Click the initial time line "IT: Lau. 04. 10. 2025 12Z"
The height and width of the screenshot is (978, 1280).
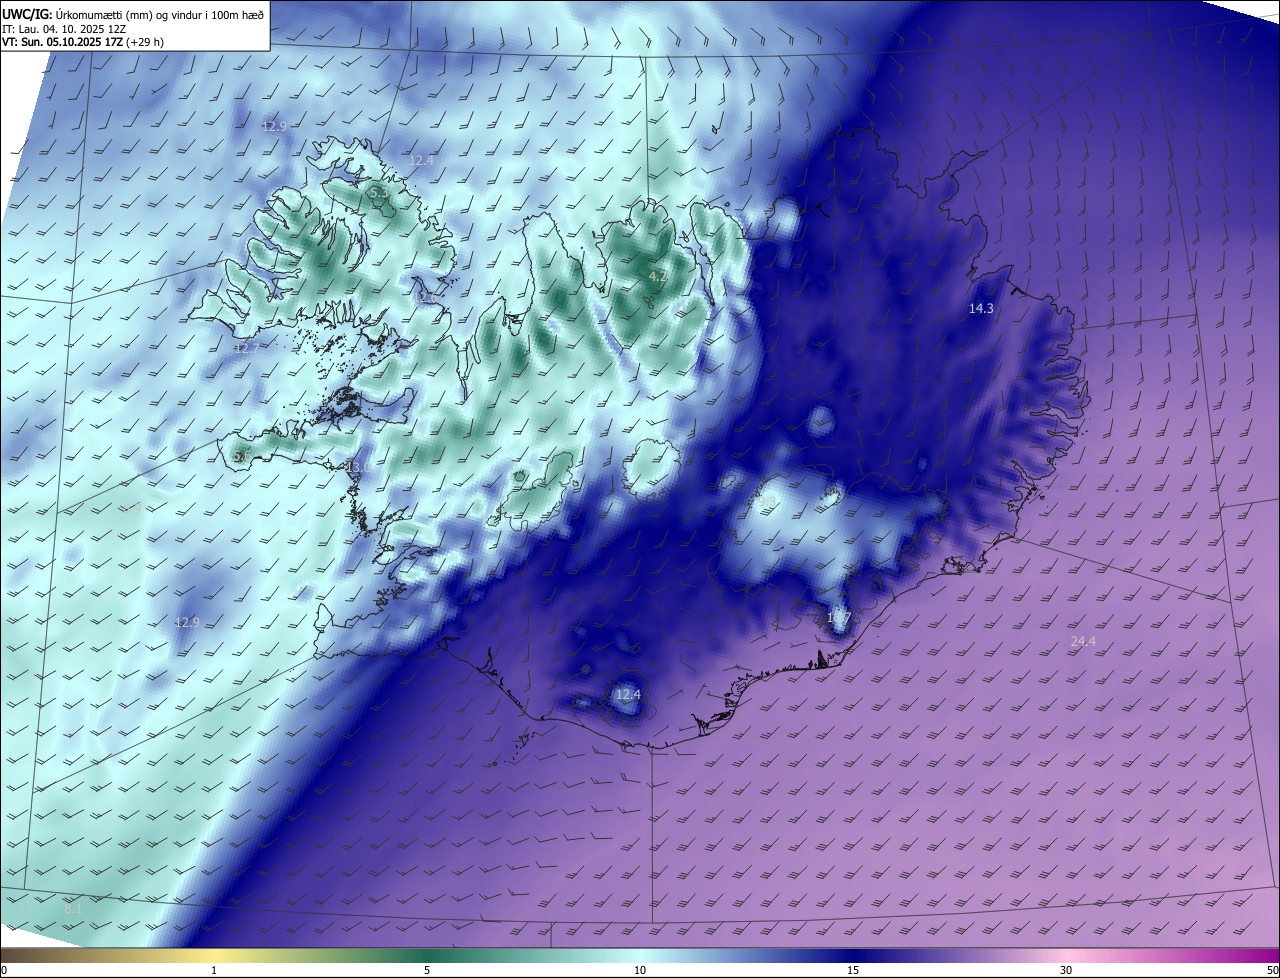click(x=64, y=28)
